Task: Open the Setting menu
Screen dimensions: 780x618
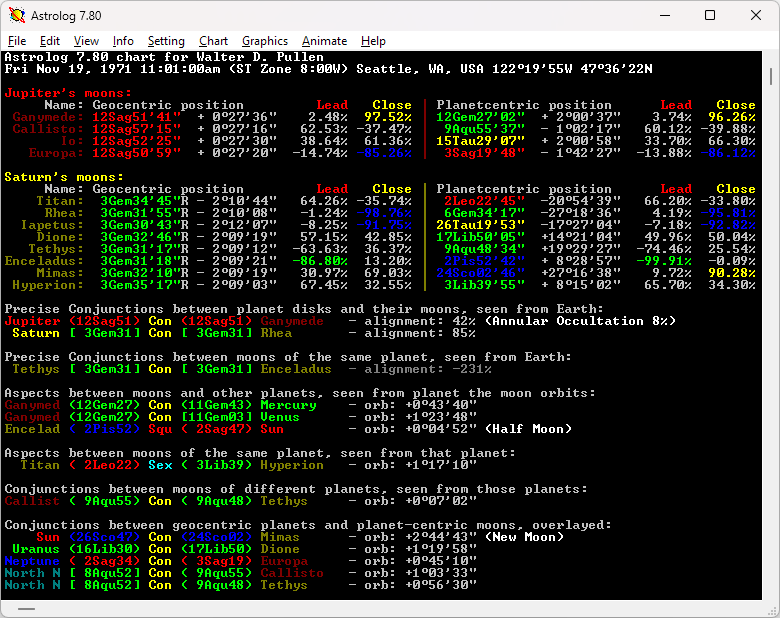Action: coord(166,41)
